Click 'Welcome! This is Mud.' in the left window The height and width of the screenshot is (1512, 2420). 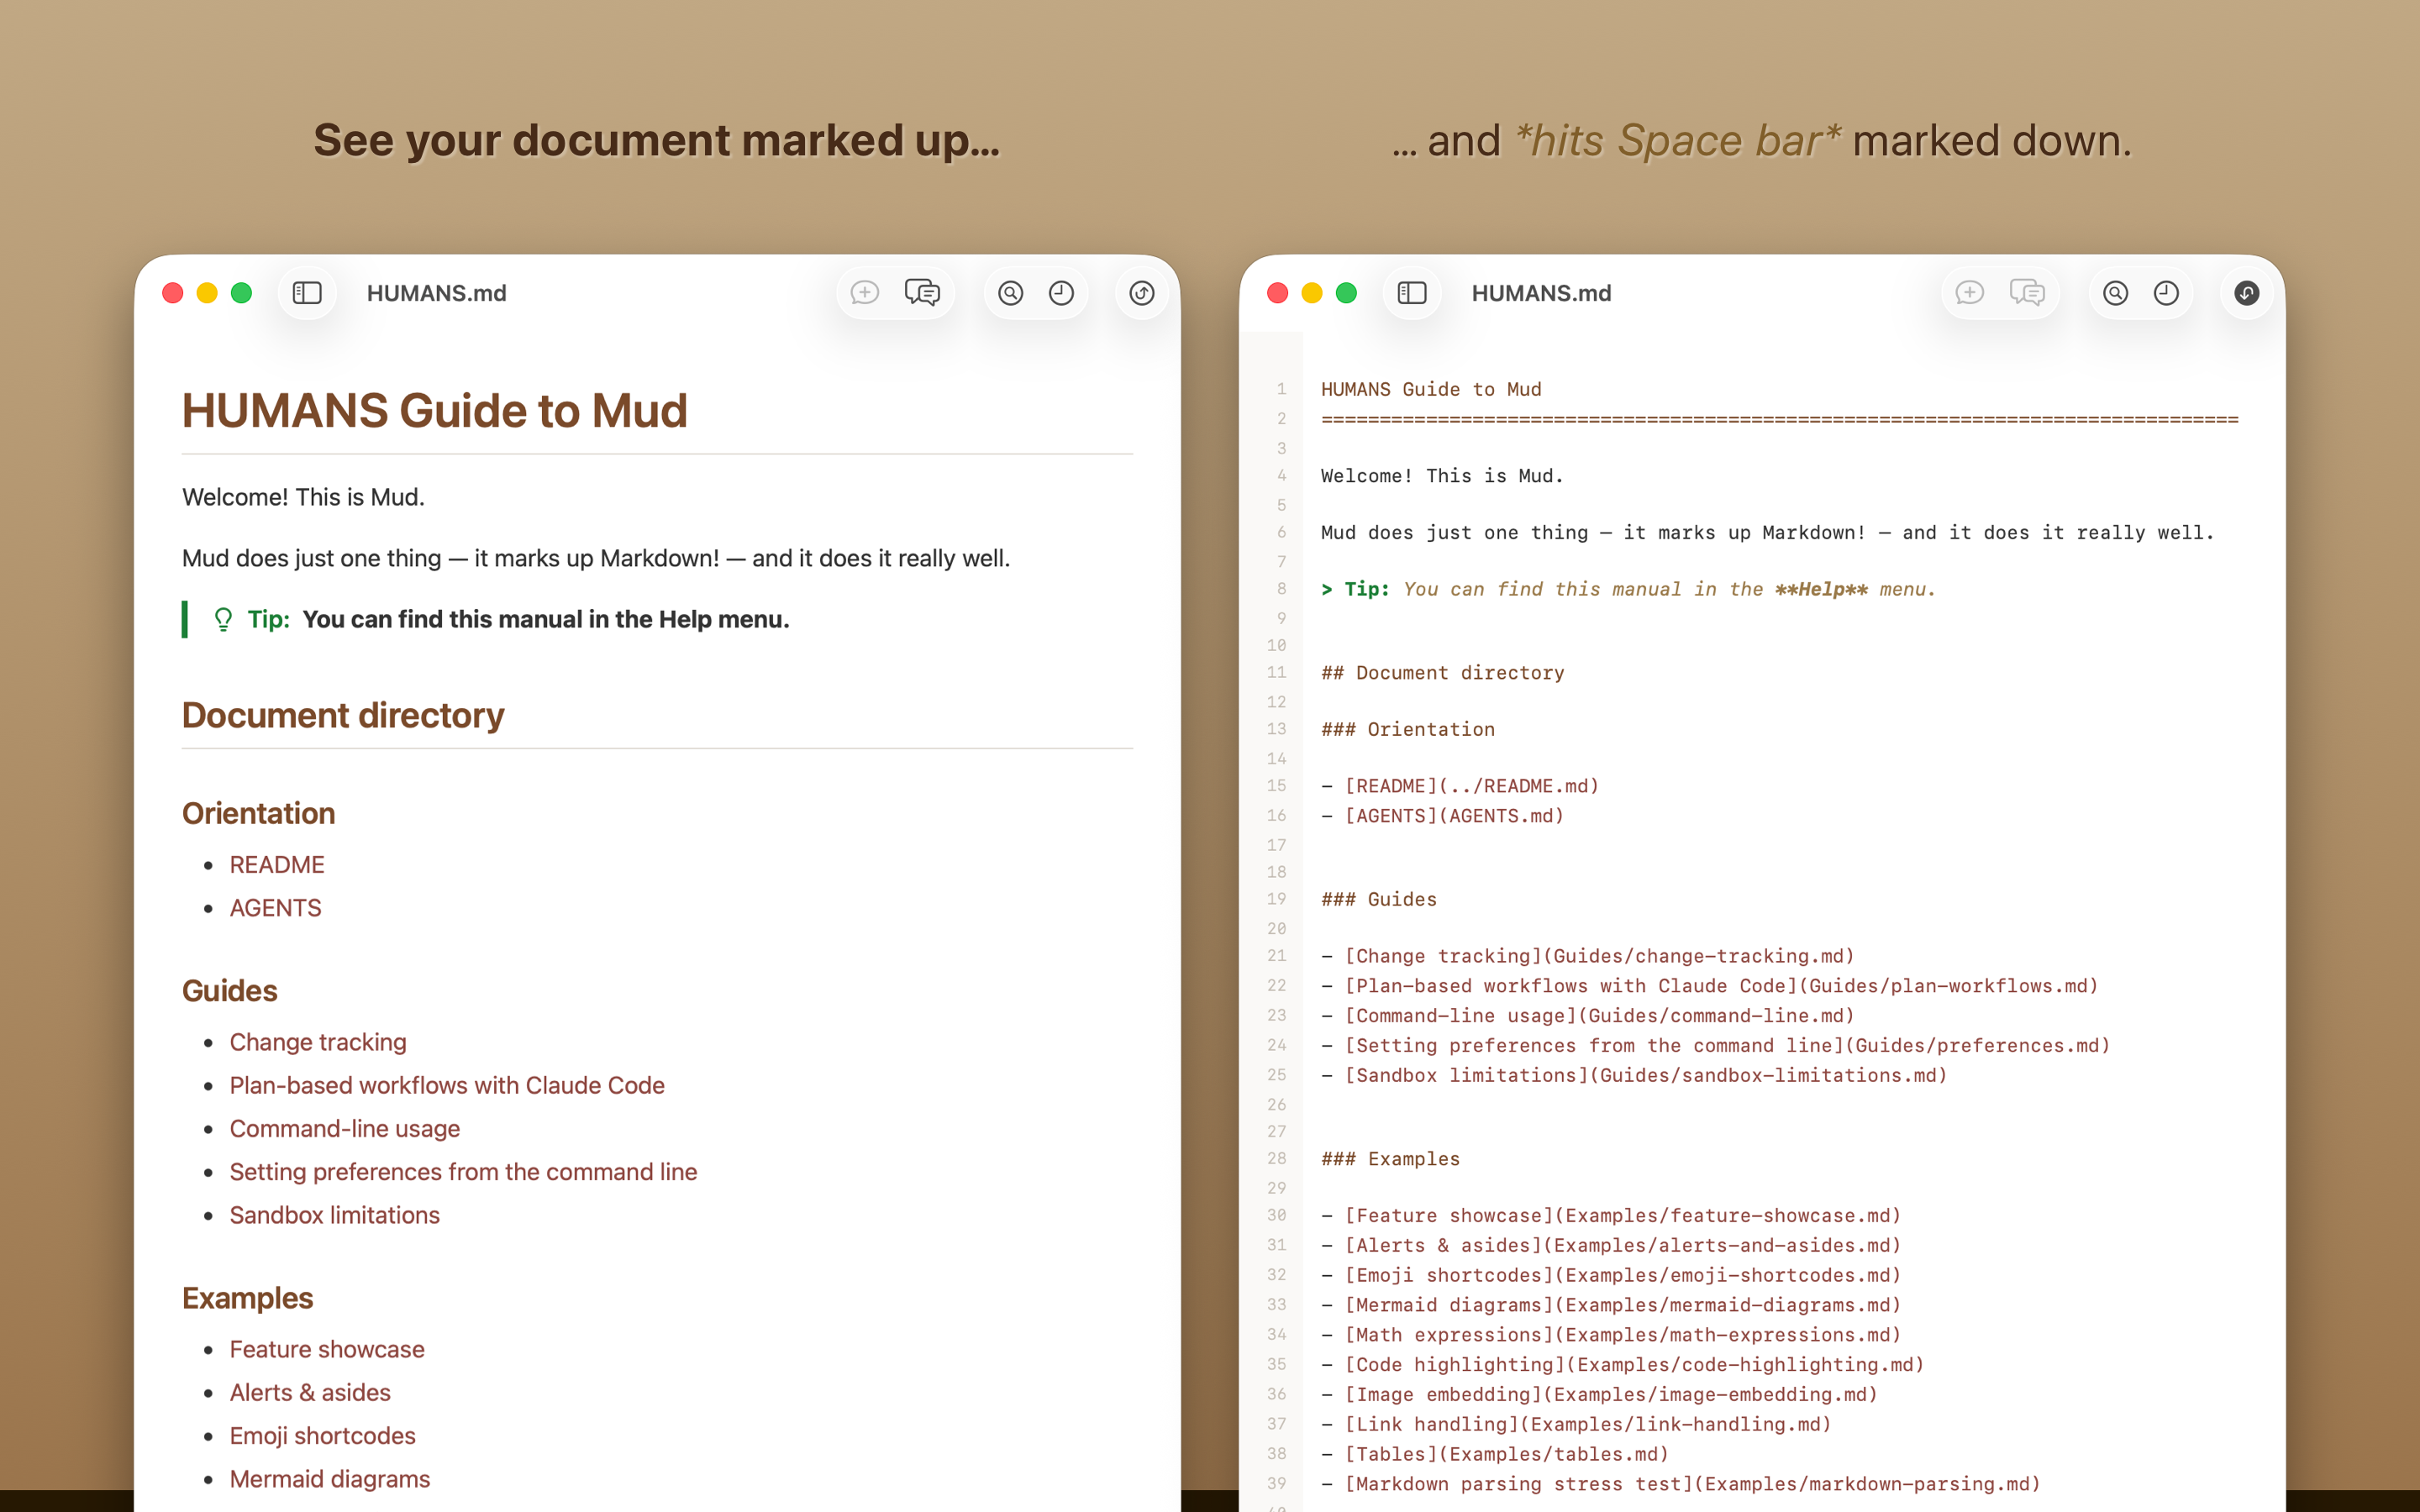(x=303, y=497)
